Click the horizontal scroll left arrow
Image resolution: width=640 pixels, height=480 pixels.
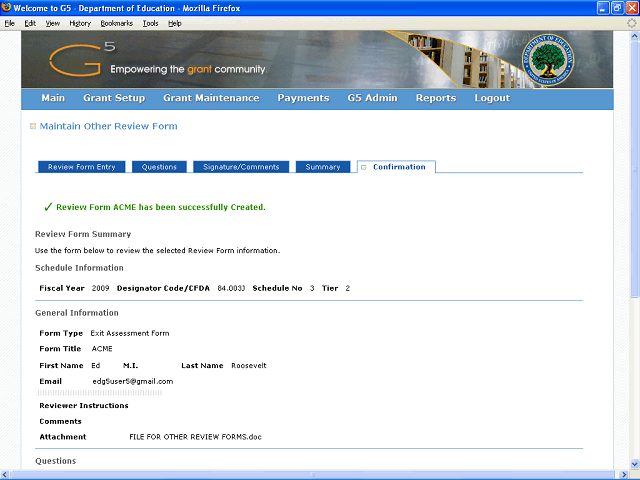tap(4, 475)
